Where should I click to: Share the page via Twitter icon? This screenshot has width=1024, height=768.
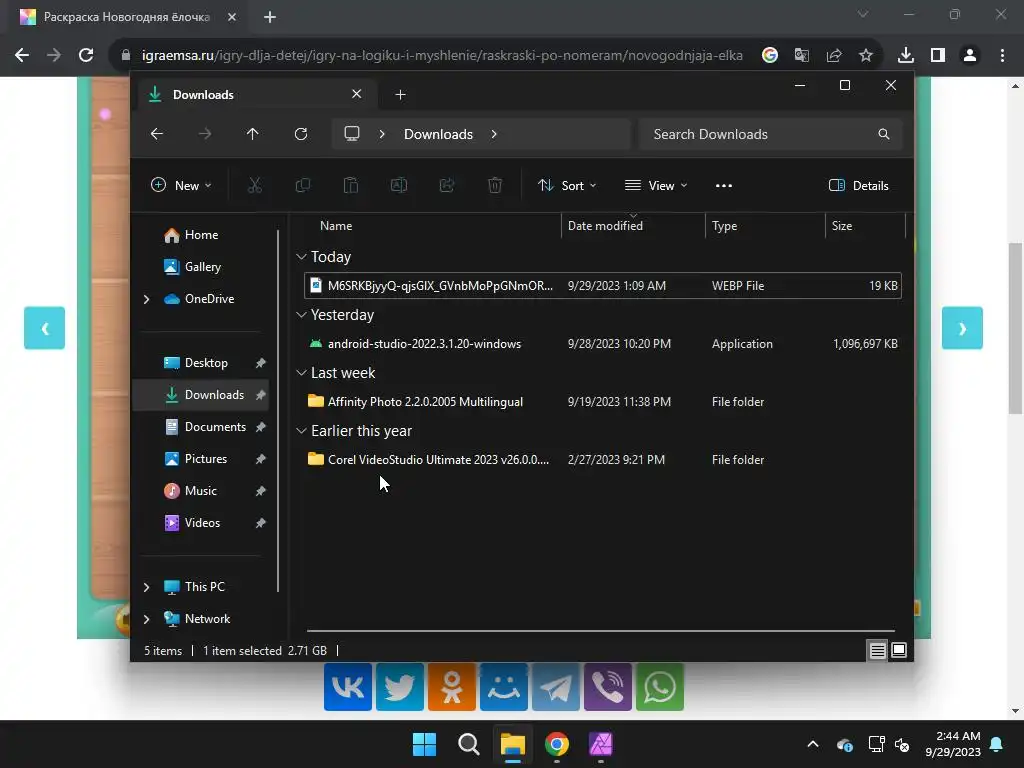[x=400, y=687]
